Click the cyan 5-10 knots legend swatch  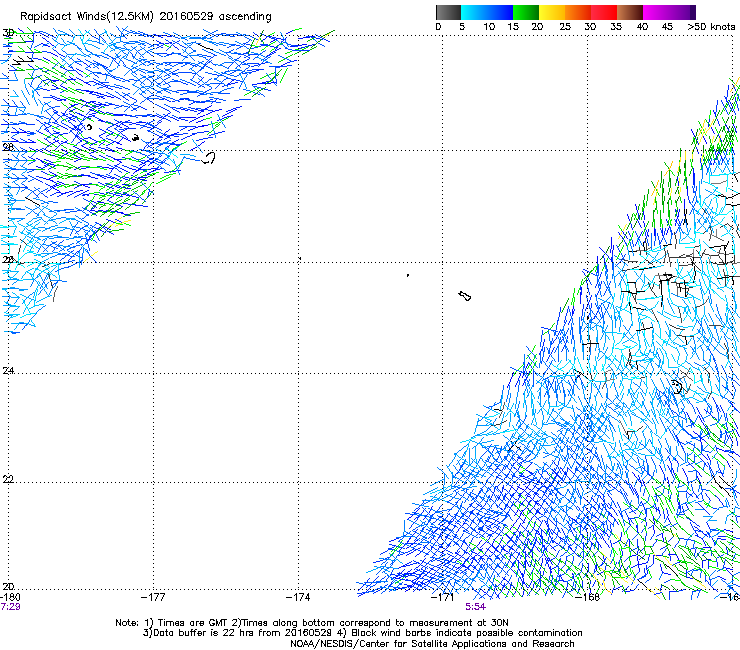coord(474,12)
